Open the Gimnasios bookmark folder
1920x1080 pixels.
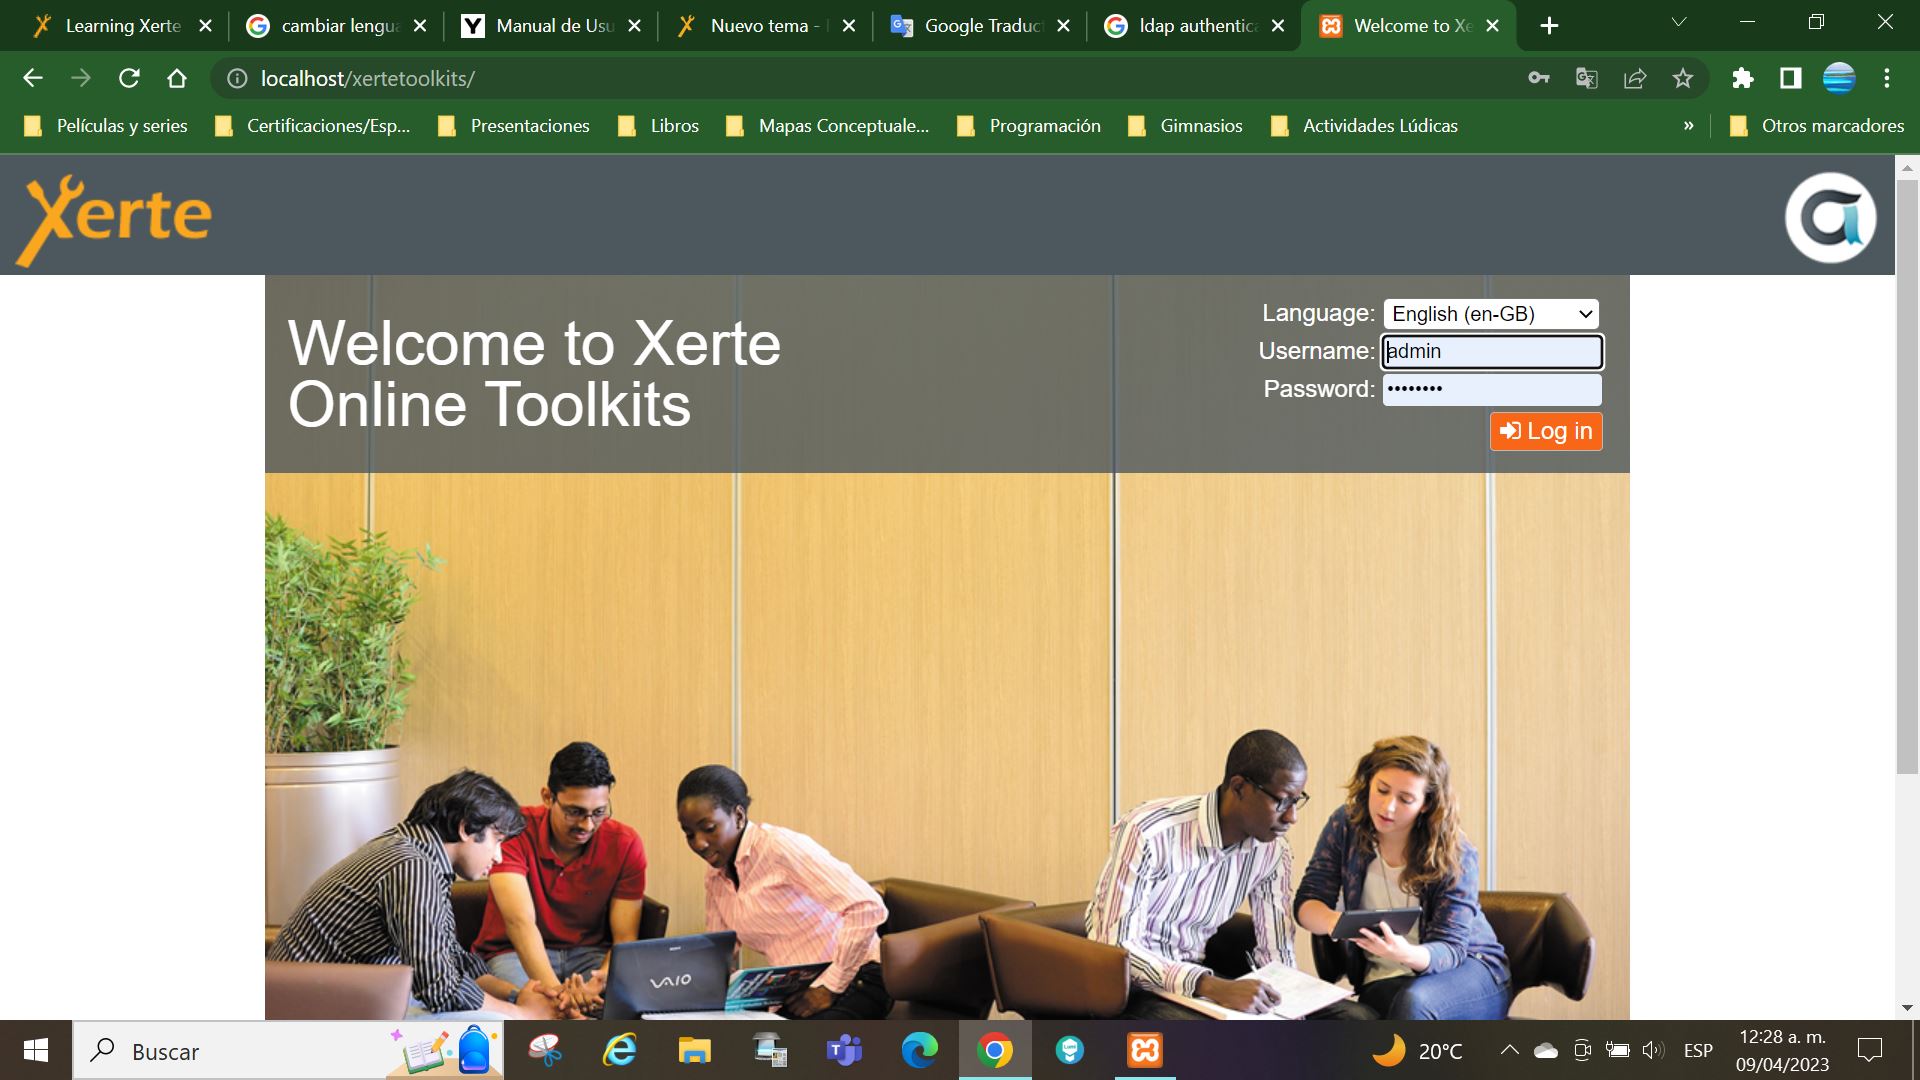(1185, 126)
